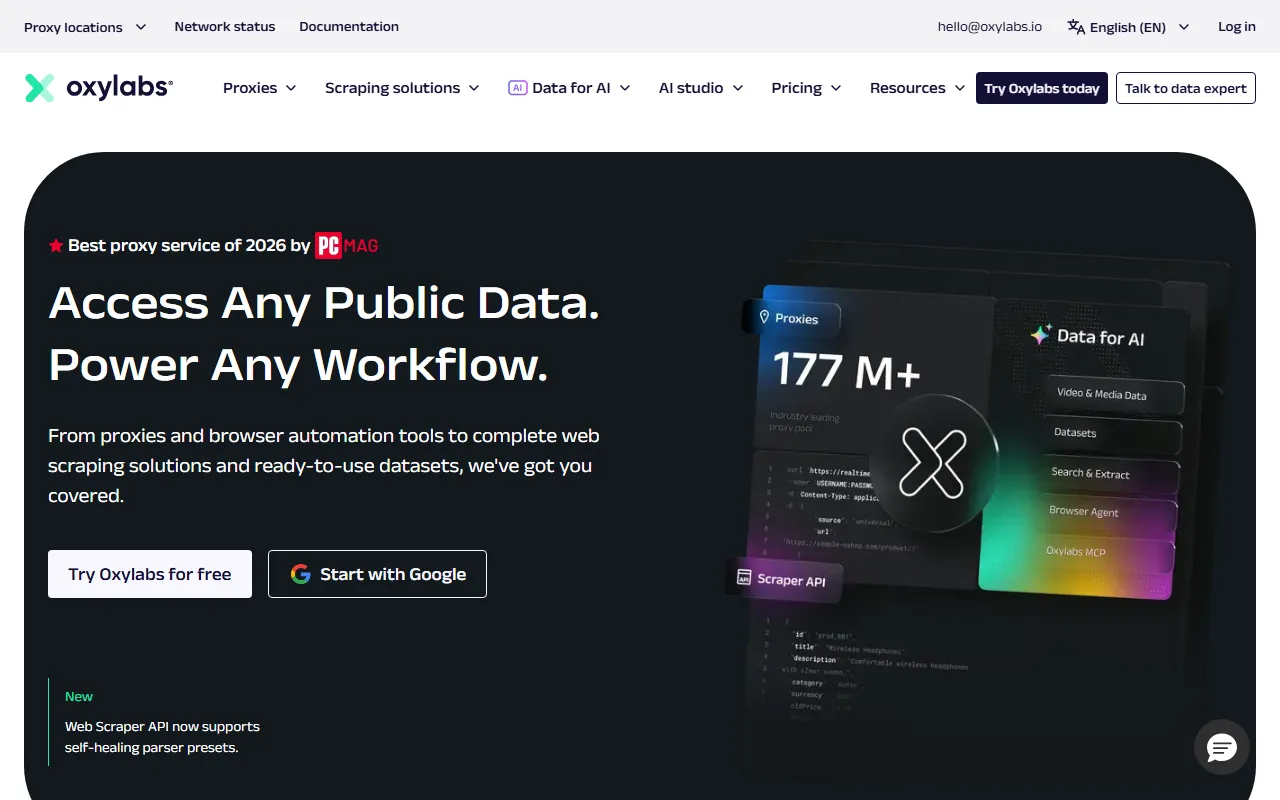Click the X emblem in the hero illustration
The image size is (1280, 800).
tap(935, 463)
